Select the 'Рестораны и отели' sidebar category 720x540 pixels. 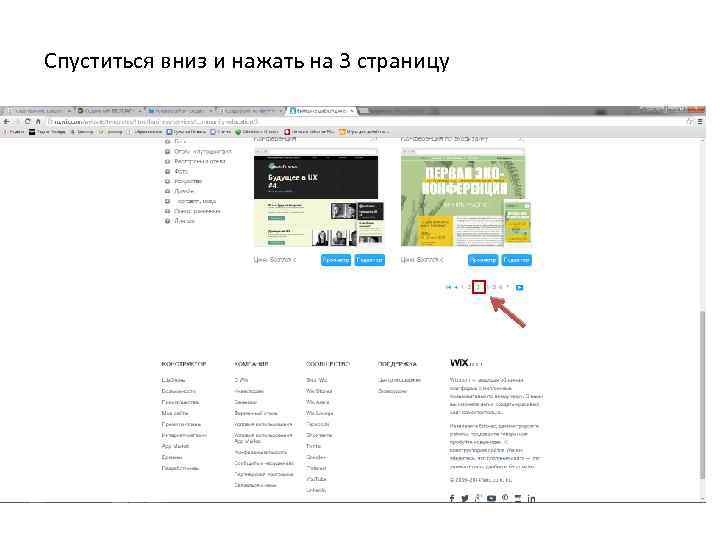(200, 162)
